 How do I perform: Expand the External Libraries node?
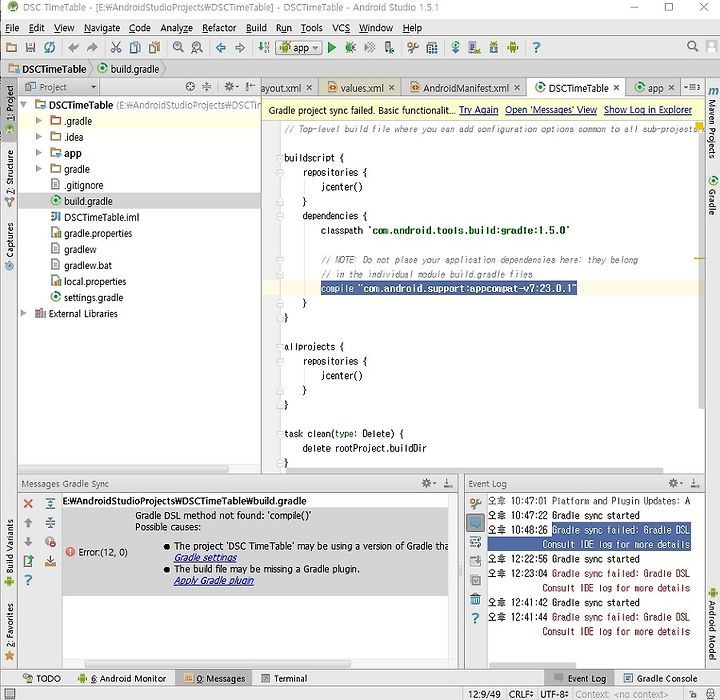point(23,313)
